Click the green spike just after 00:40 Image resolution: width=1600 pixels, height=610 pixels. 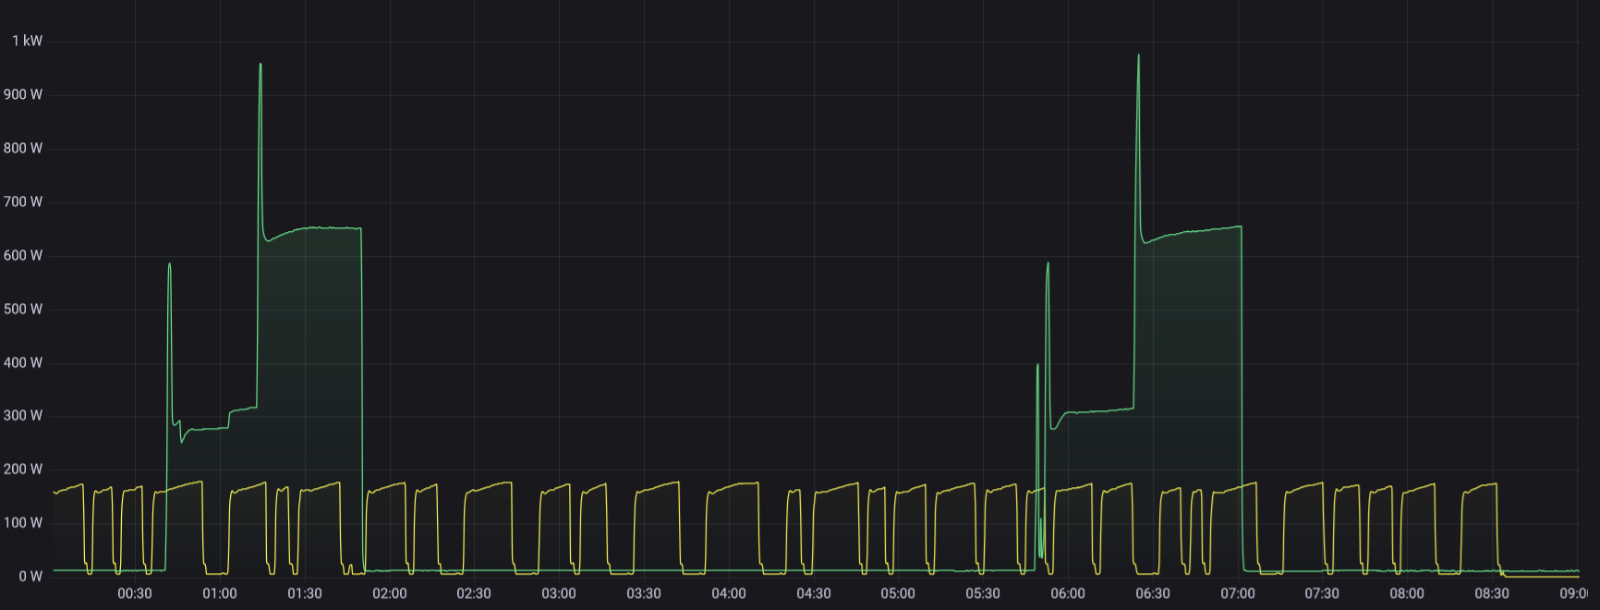169,266
